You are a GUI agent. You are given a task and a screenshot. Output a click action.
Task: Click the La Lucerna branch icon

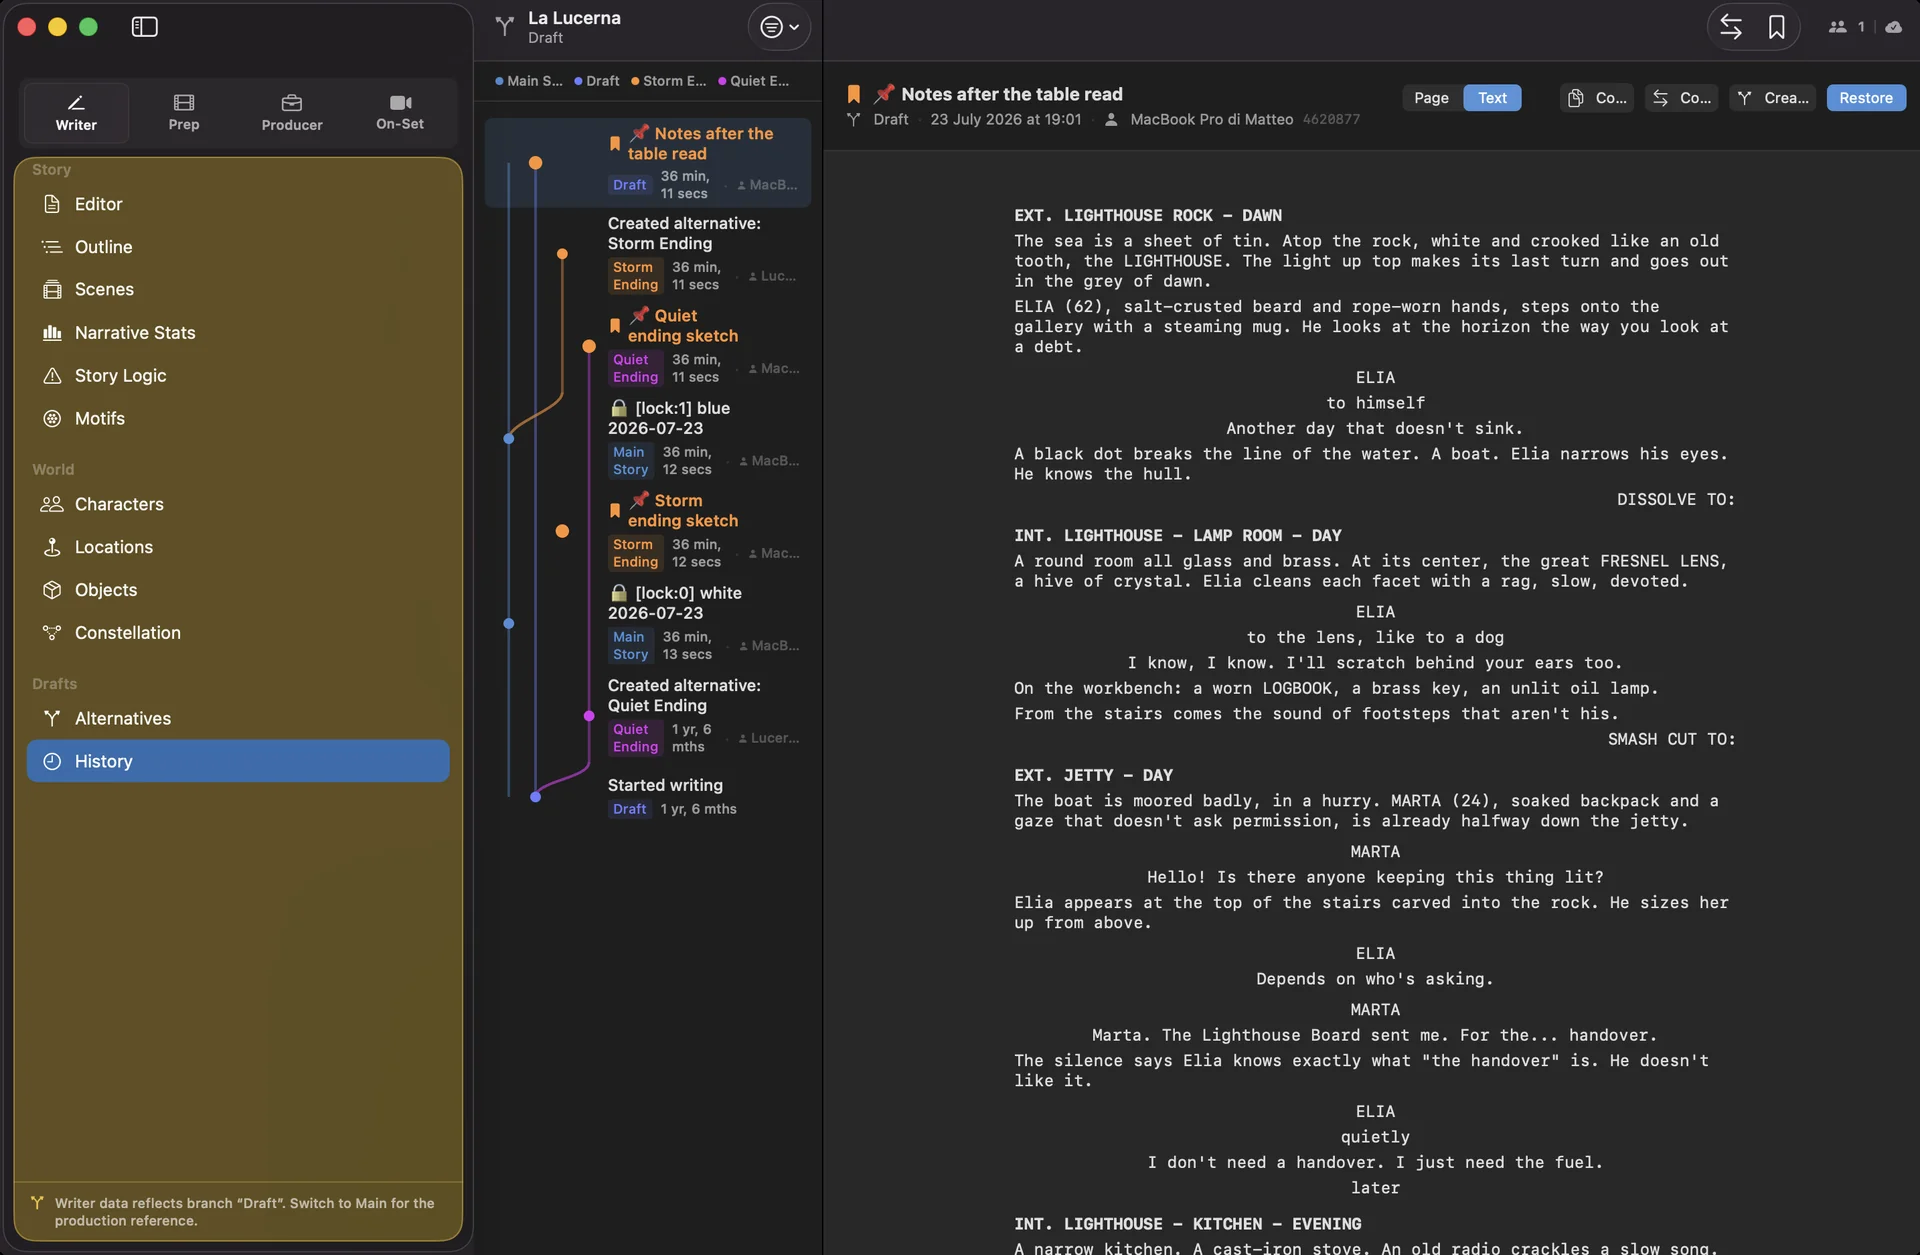click(x=505, y=26)
